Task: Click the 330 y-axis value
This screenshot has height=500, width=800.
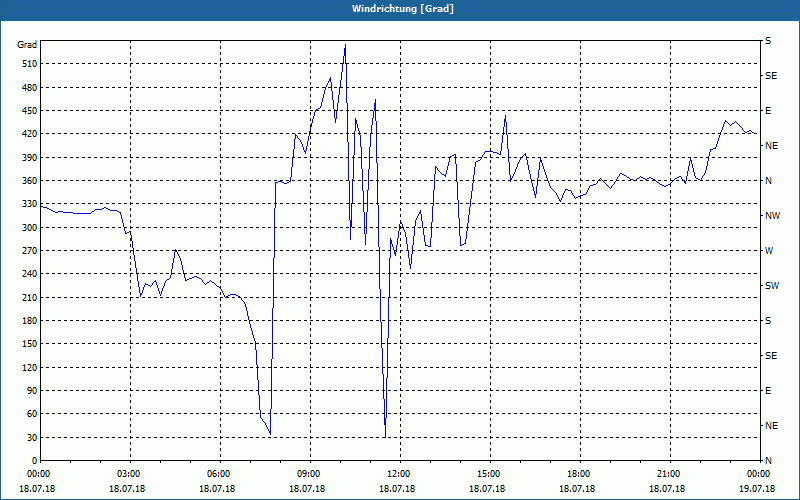Action: pos(30,204)
